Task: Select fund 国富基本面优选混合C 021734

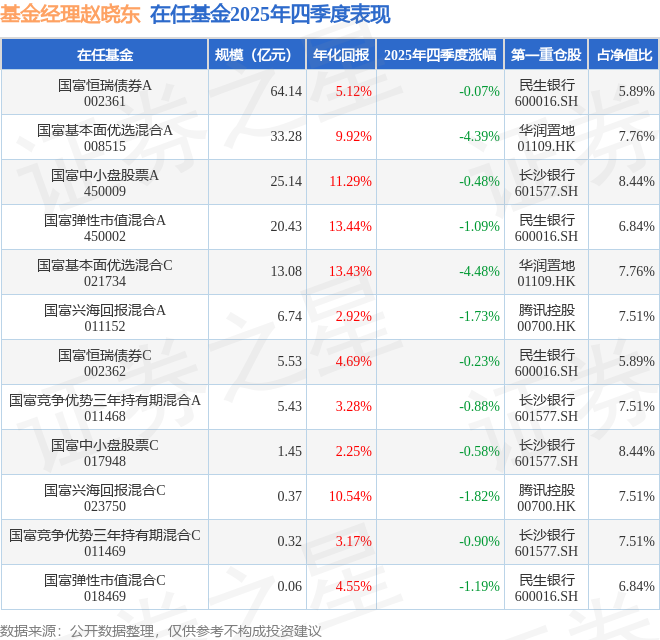Action: [x=105, y=273]
